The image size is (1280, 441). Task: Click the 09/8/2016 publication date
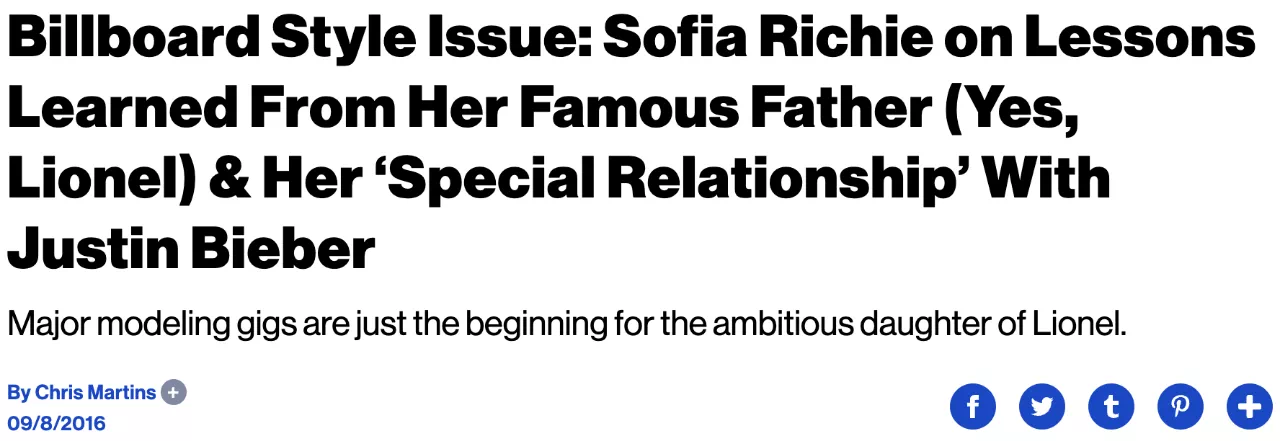(56, 423)
